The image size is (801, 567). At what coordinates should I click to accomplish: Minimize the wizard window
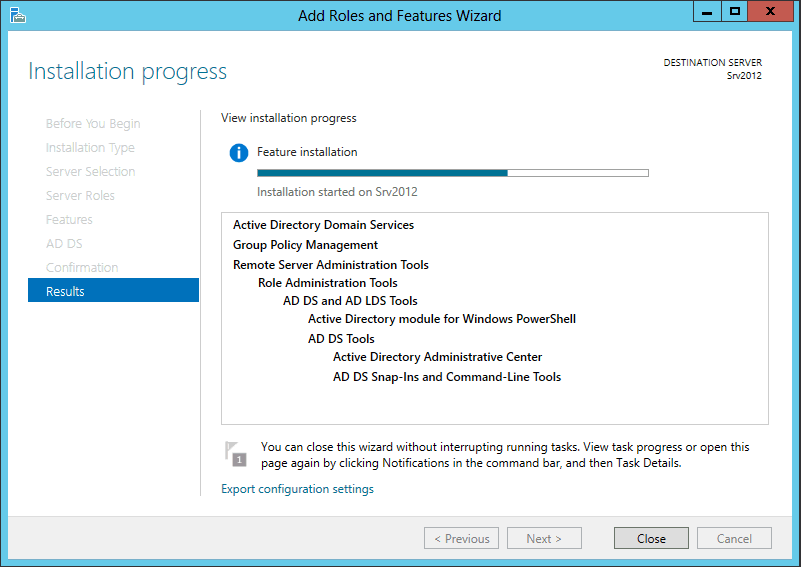click(707, 11)
